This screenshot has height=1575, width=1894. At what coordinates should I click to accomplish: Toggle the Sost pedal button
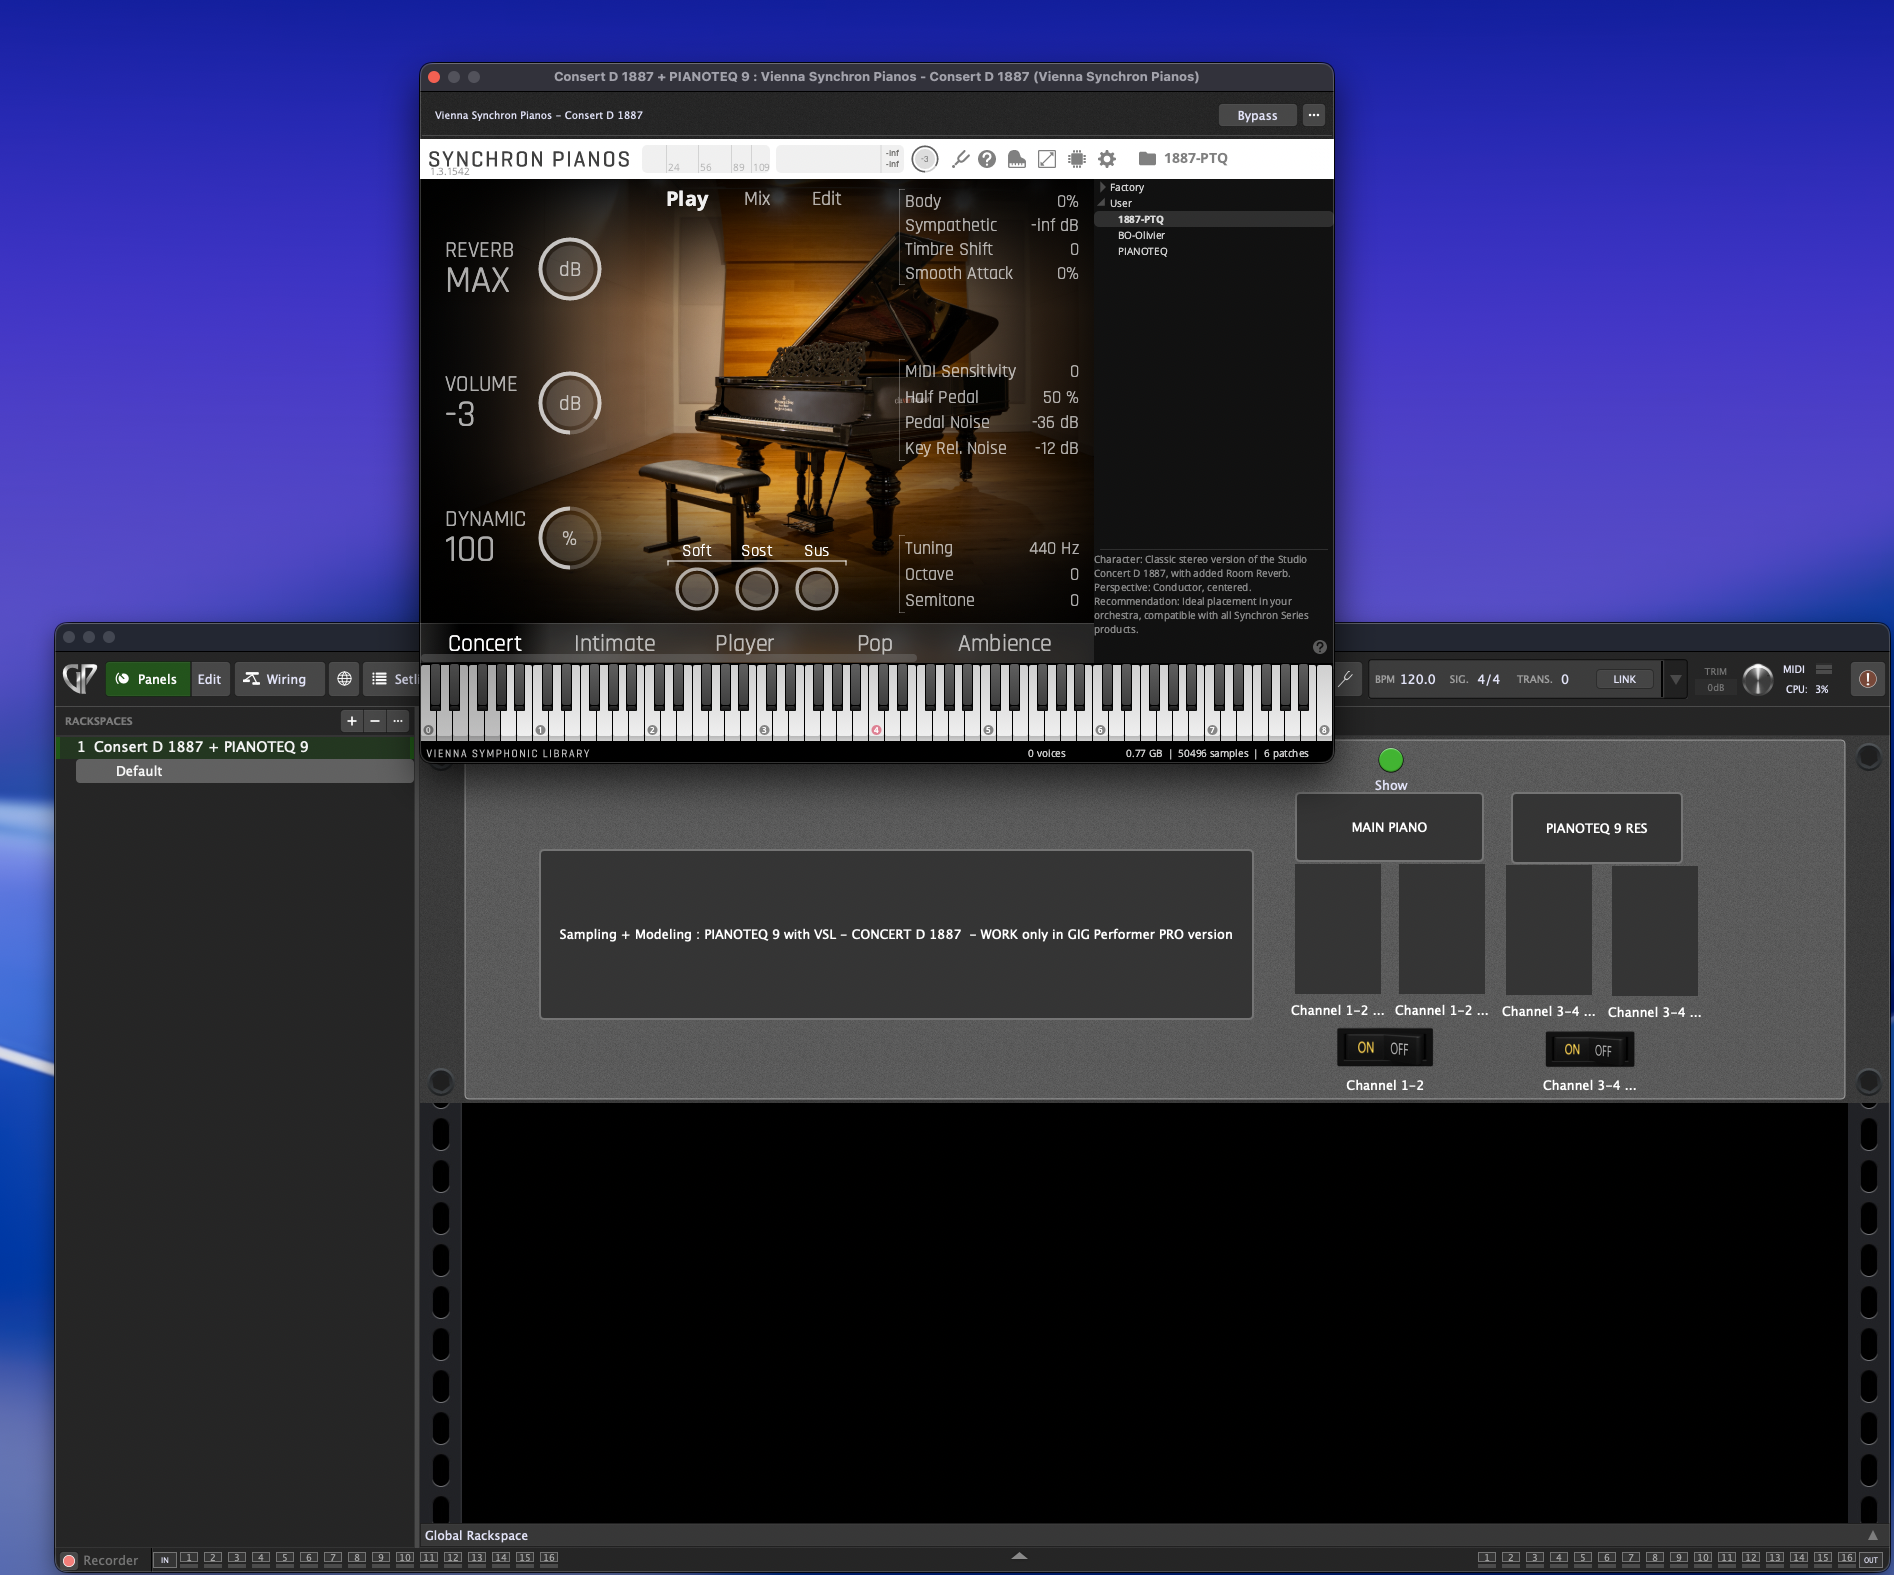757,589
